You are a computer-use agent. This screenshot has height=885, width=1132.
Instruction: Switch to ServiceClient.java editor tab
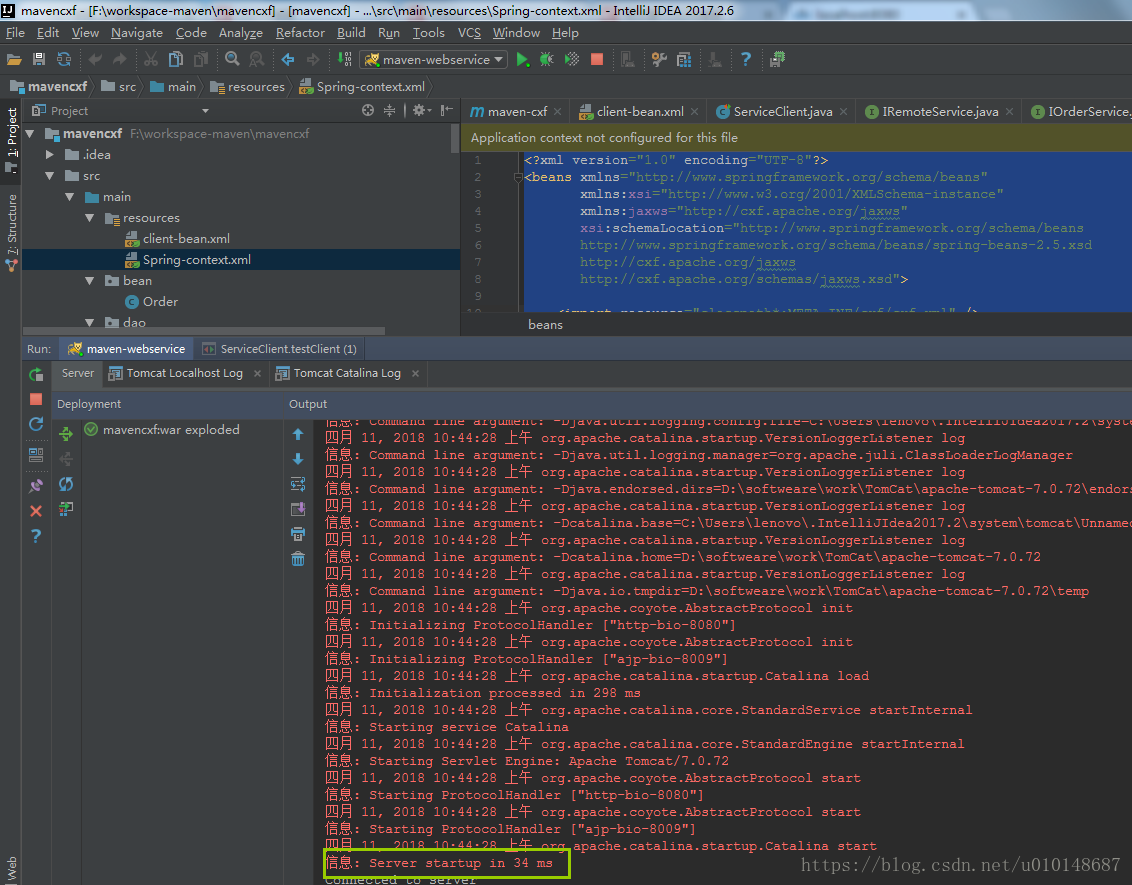pos(782,111)
